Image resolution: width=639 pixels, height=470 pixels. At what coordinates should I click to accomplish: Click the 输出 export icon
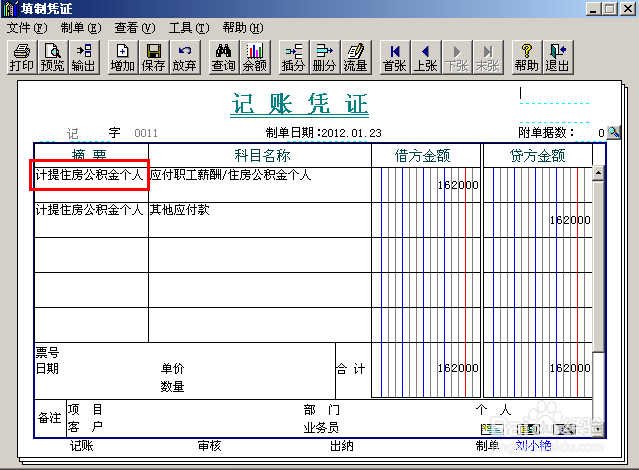[x=84, y=57]
